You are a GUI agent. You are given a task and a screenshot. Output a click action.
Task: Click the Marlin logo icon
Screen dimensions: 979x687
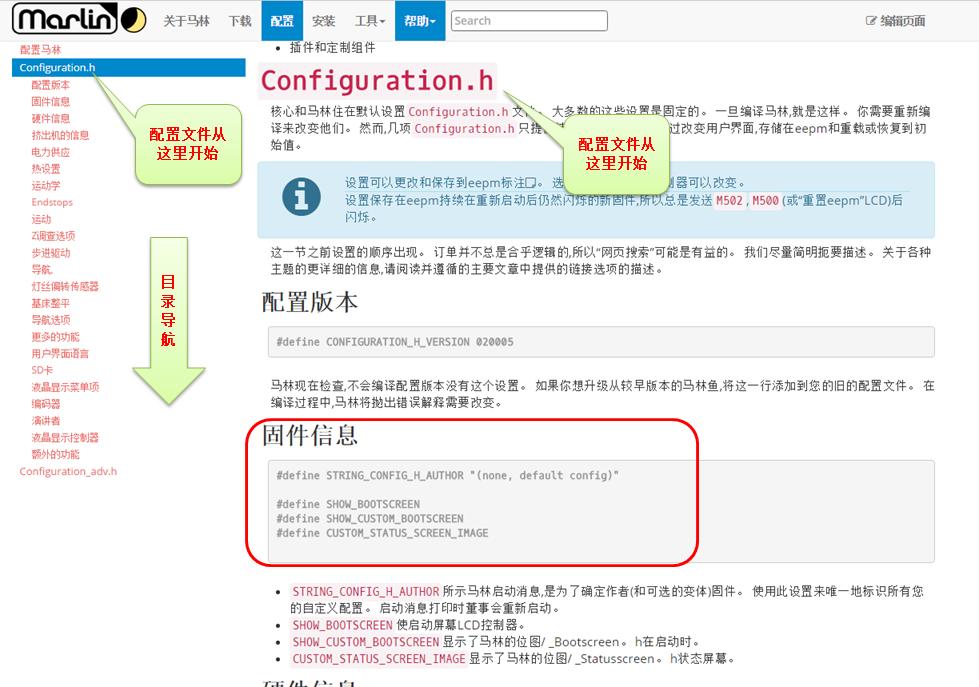tap(67, 18)
